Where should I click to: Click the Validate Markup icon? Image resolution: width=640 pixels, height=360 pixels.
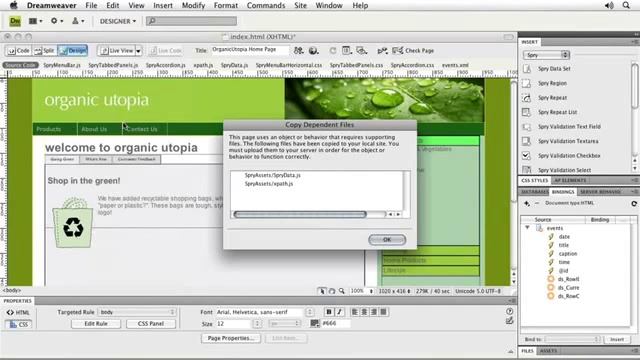(x=382, y=51)
